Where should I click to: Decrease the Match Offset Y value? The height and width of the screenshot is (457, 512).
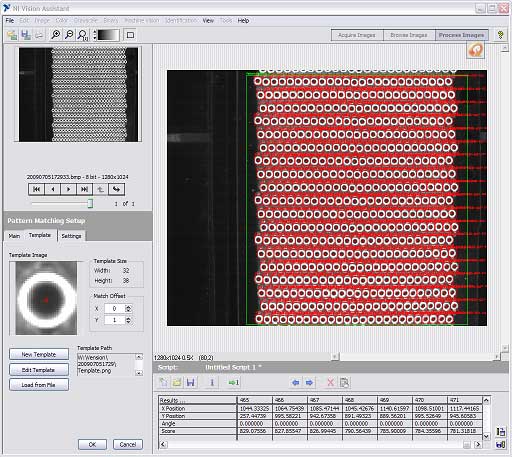[128, 322]
